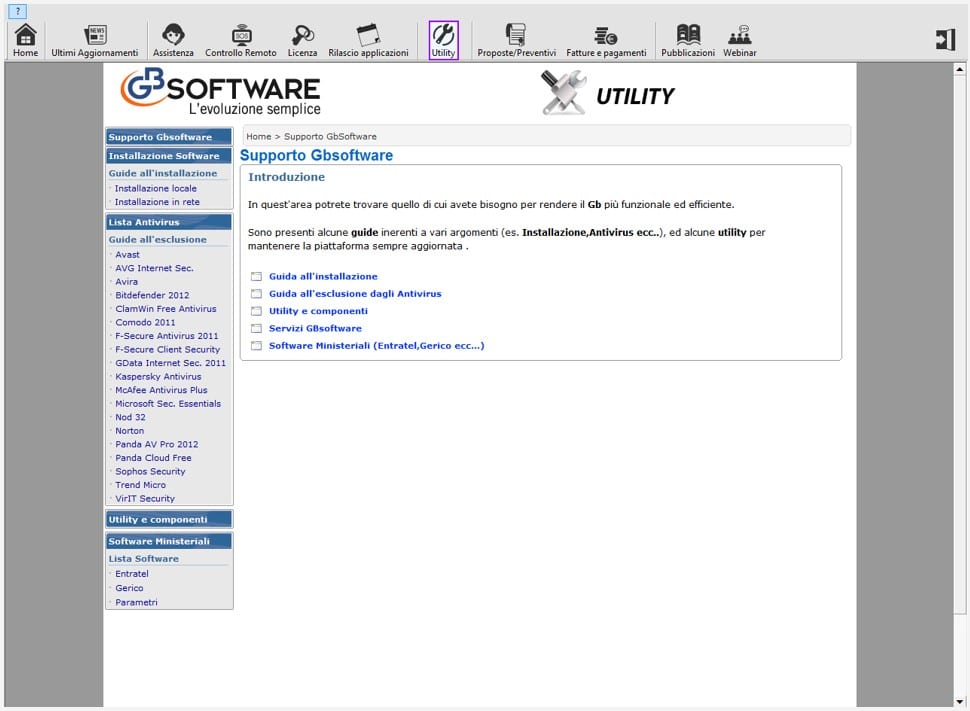Open Software Ministeriali (Entratel,Gerico ecc...) link
This screenshot has height=711, width=970.
(x=376, y=346)
